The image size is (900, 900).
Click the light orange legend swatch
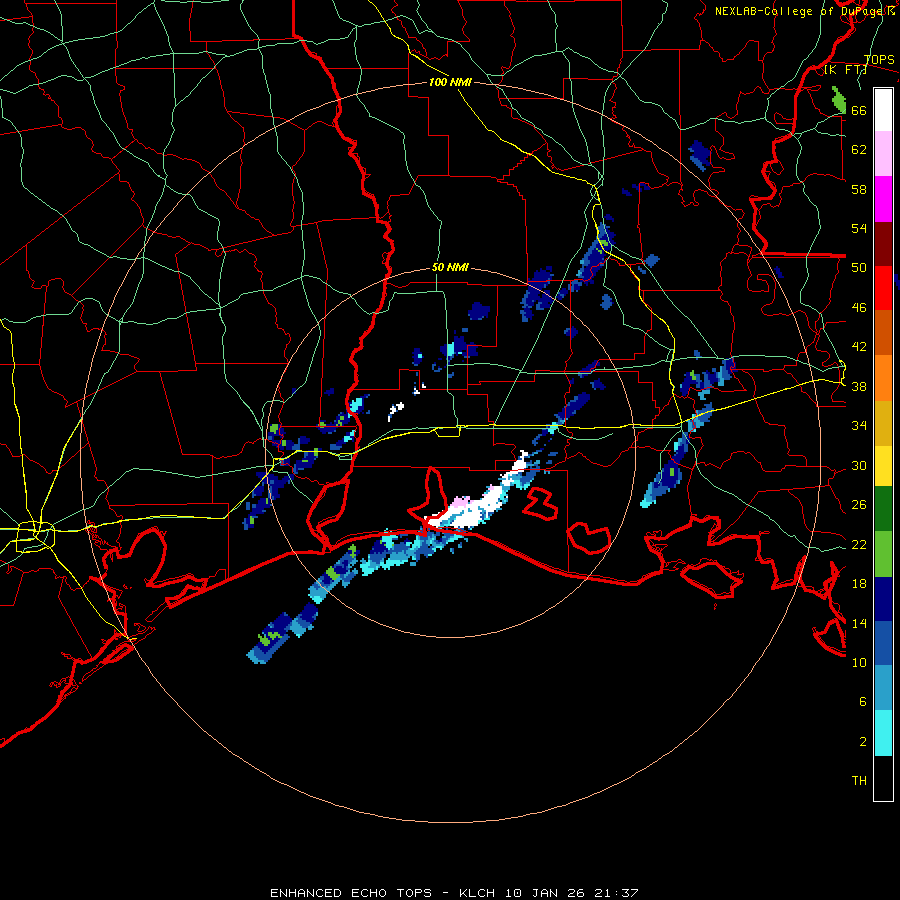pyautogui.click(x=883, y=378)
